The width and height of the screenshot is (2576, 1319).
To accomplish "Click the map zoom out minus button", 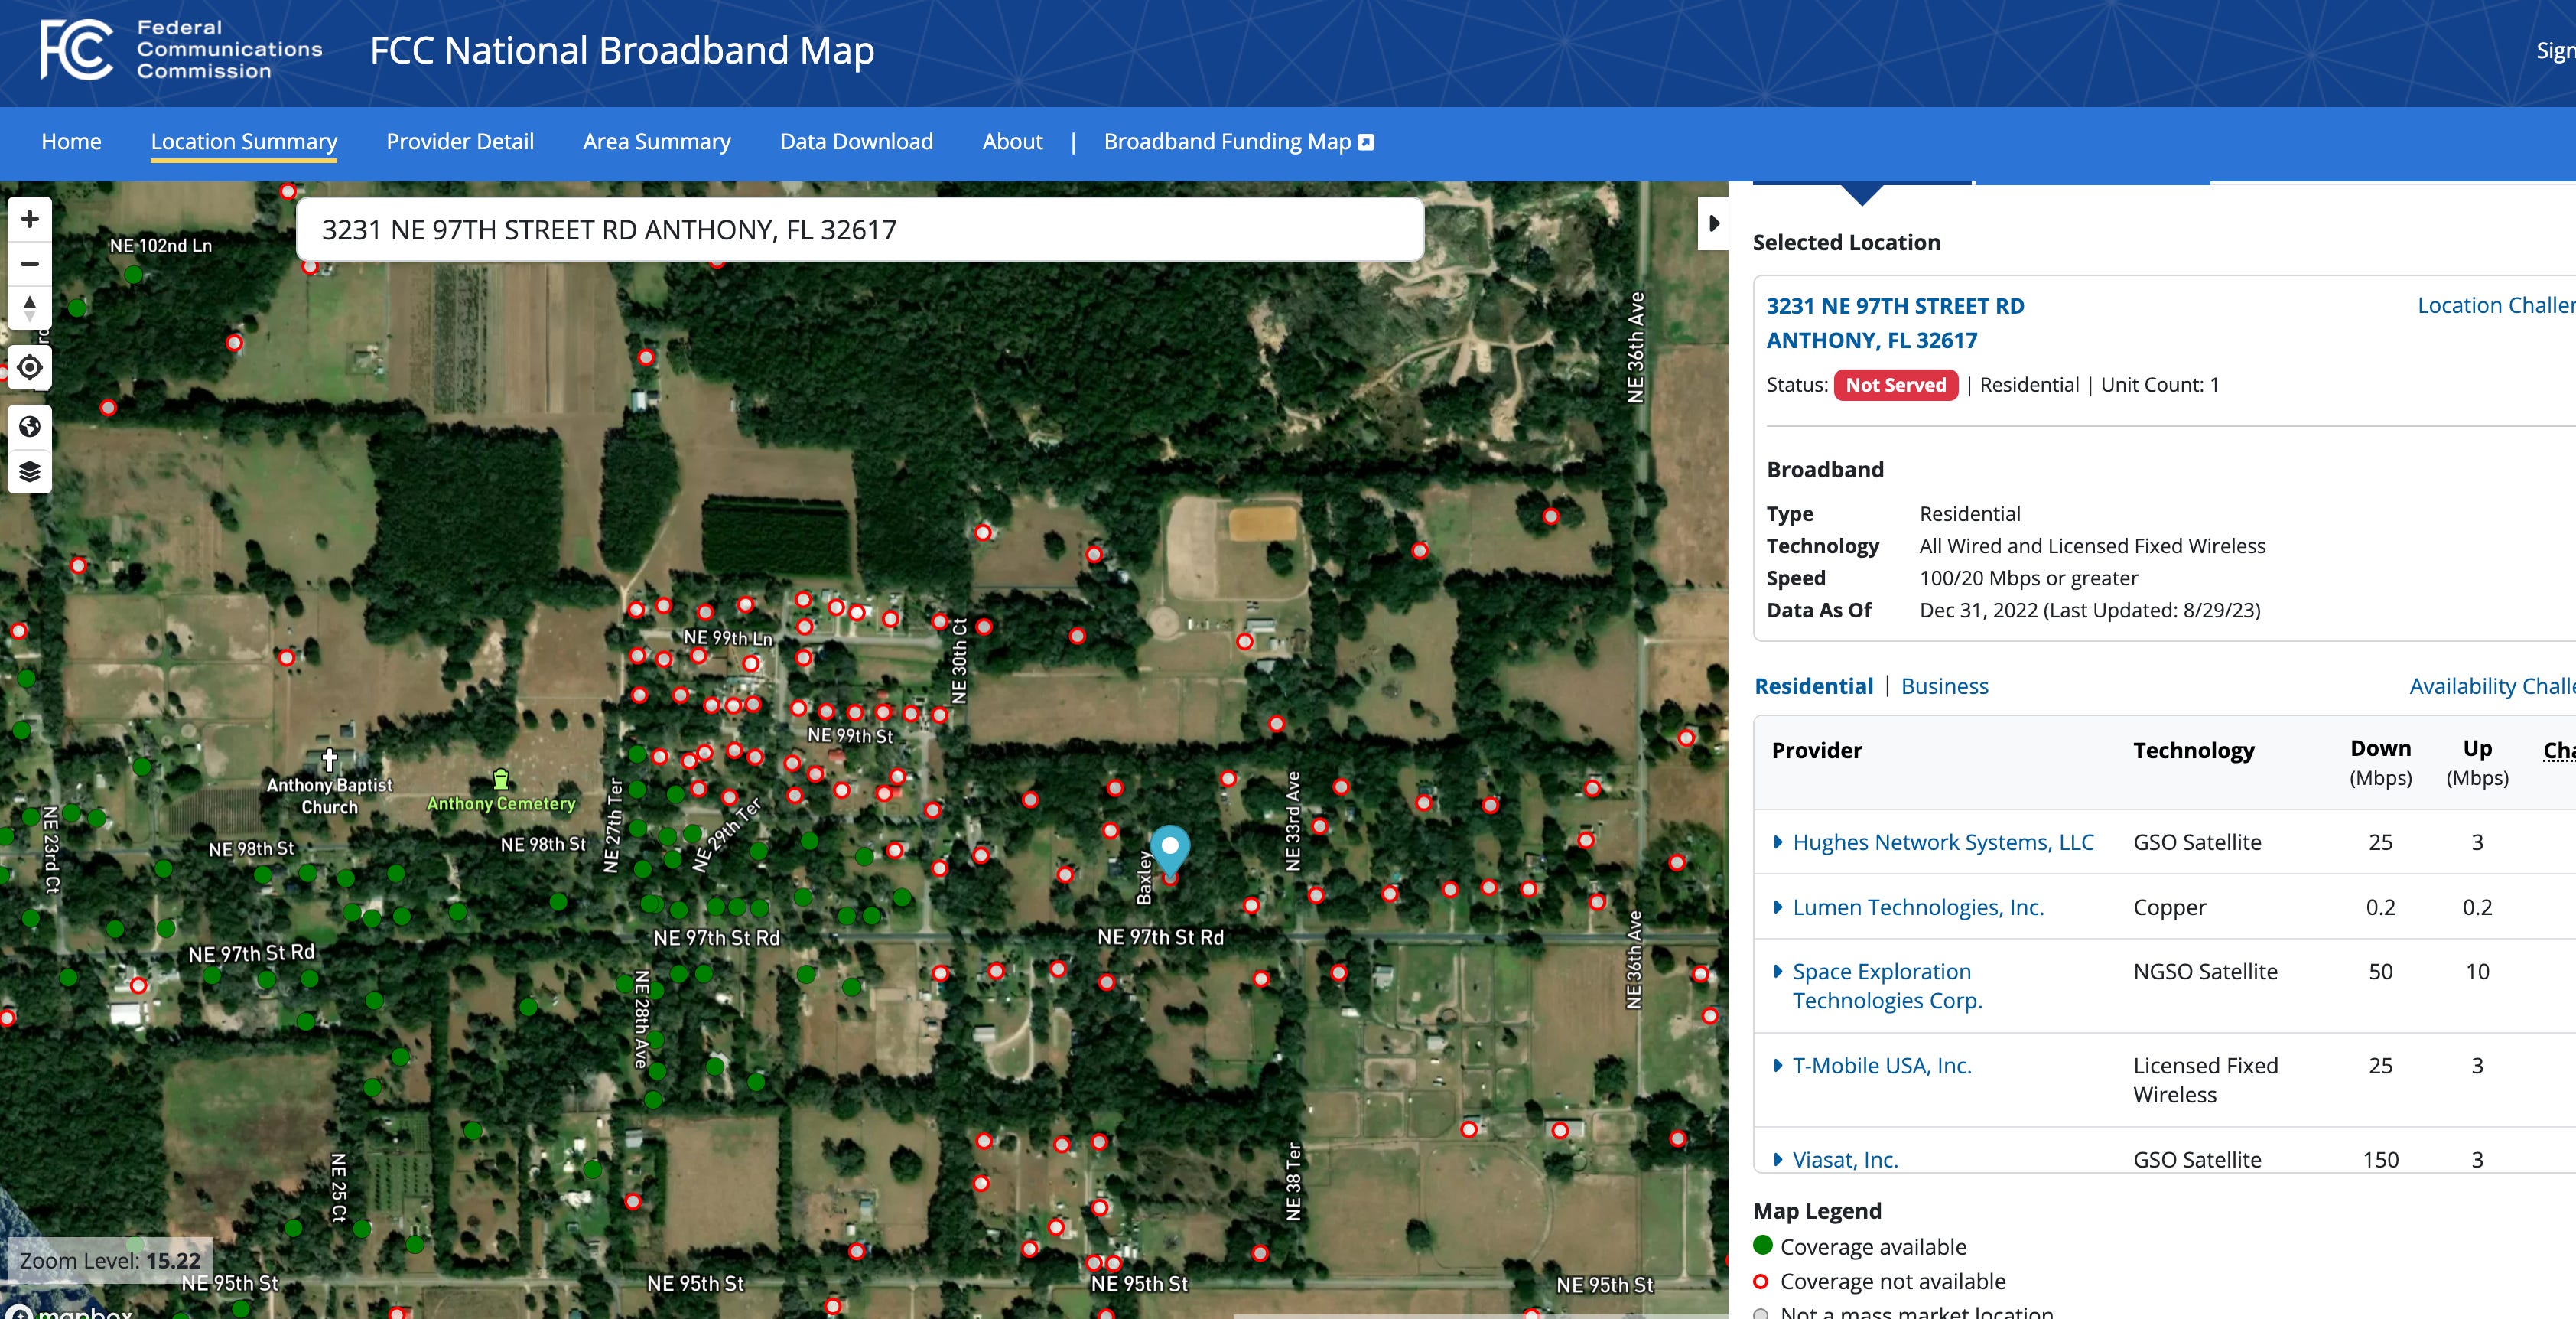I will 30,264.
